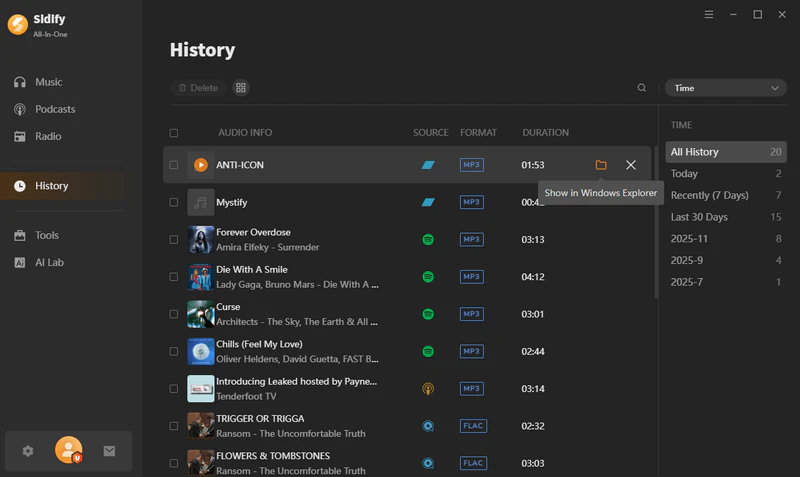Remove ANTI-ICON with the X icon
Viewport: 800px width, 477px height.
pos(631,165)
